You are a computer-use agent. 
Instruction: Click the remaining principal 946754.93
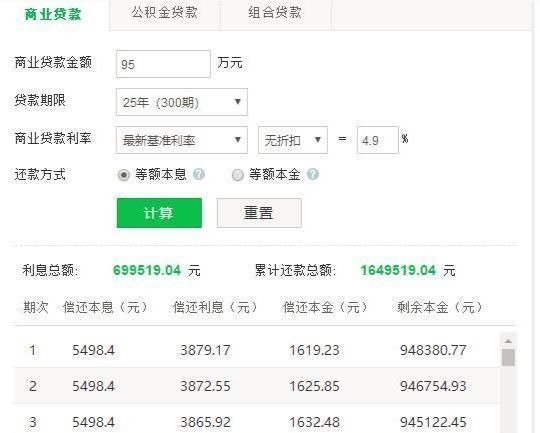[433, 386]
